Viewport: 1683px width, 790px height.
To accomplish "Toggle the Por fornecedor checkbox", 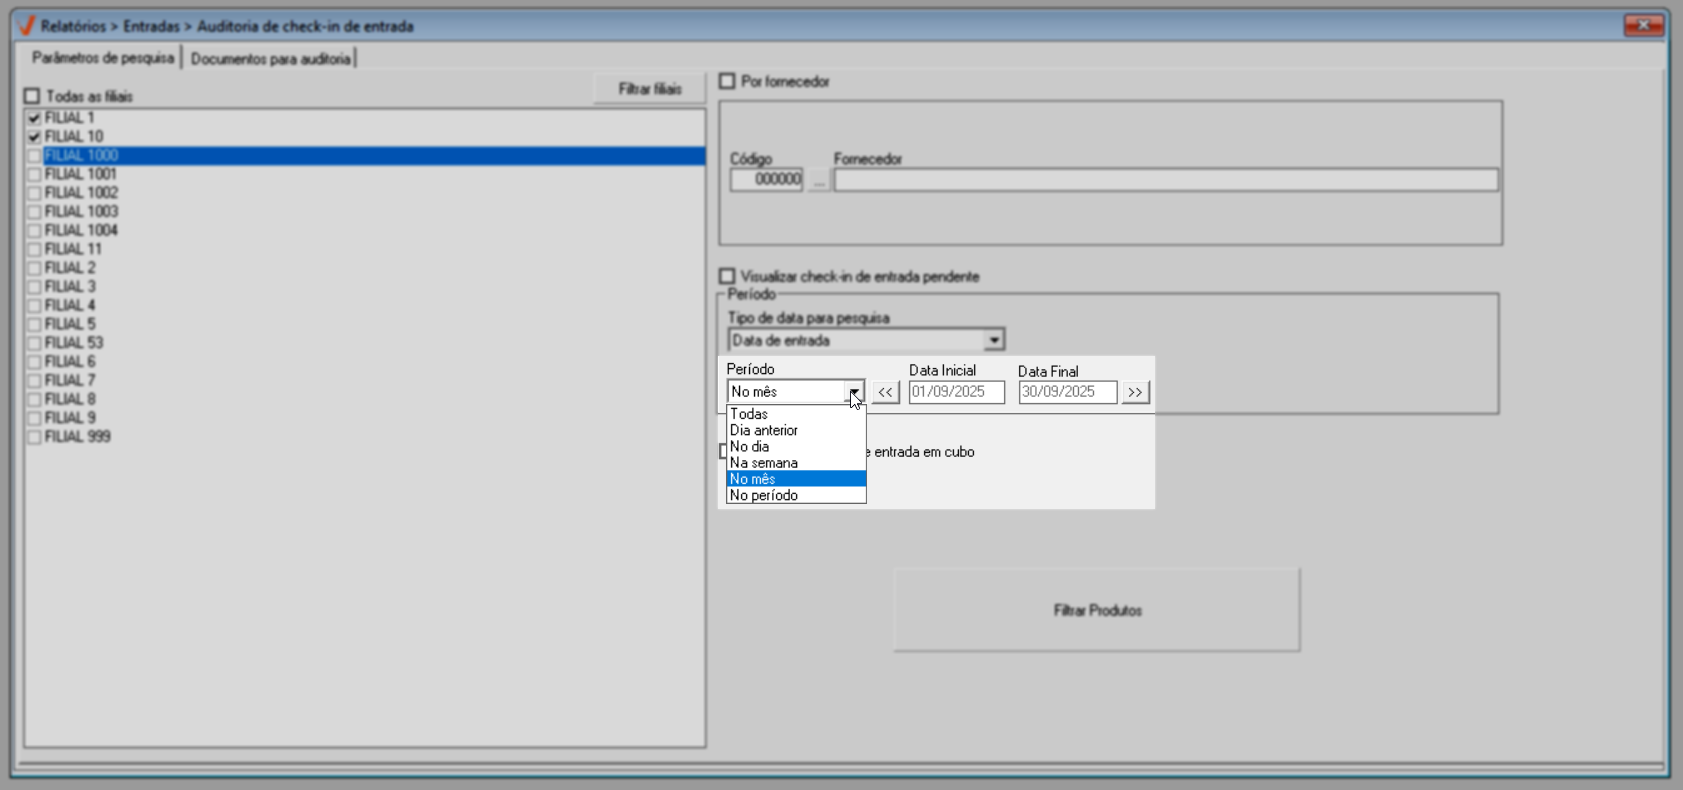I will click(x=728, y=81).
